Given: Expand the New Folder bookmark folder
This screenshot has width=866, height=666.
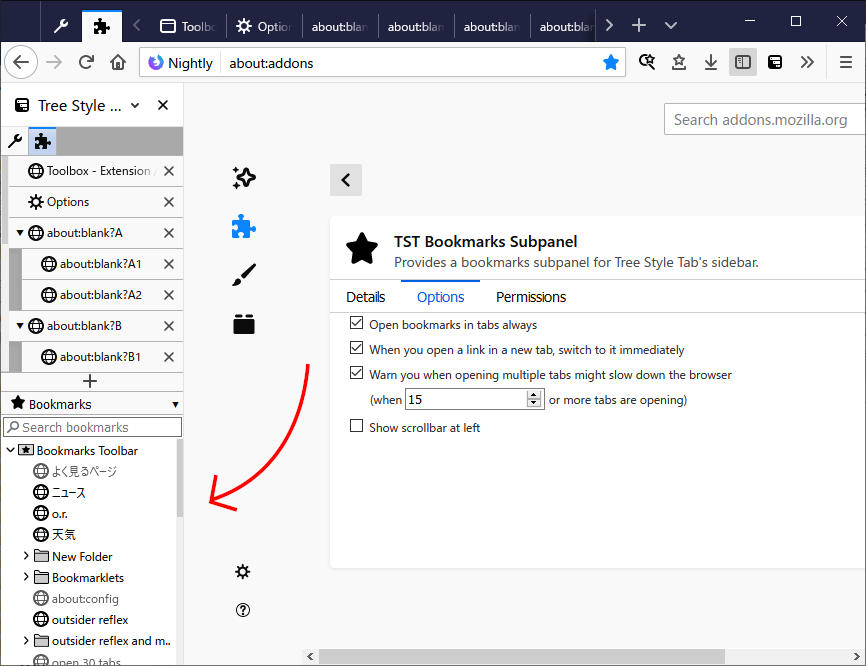Looking at the screenshot, I should (x=25, y=556).
